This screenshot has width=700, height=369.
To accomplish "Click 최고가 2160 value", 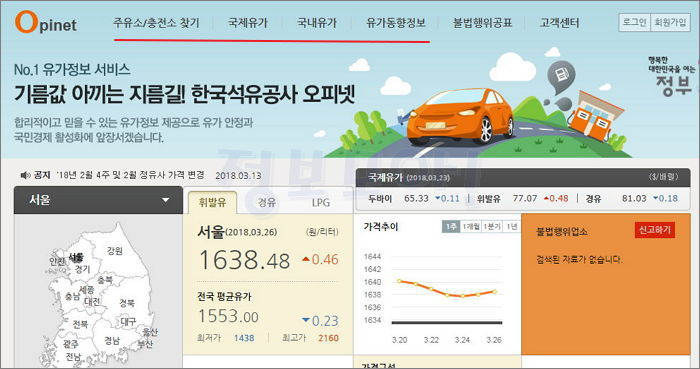I will tap(329, 338).
